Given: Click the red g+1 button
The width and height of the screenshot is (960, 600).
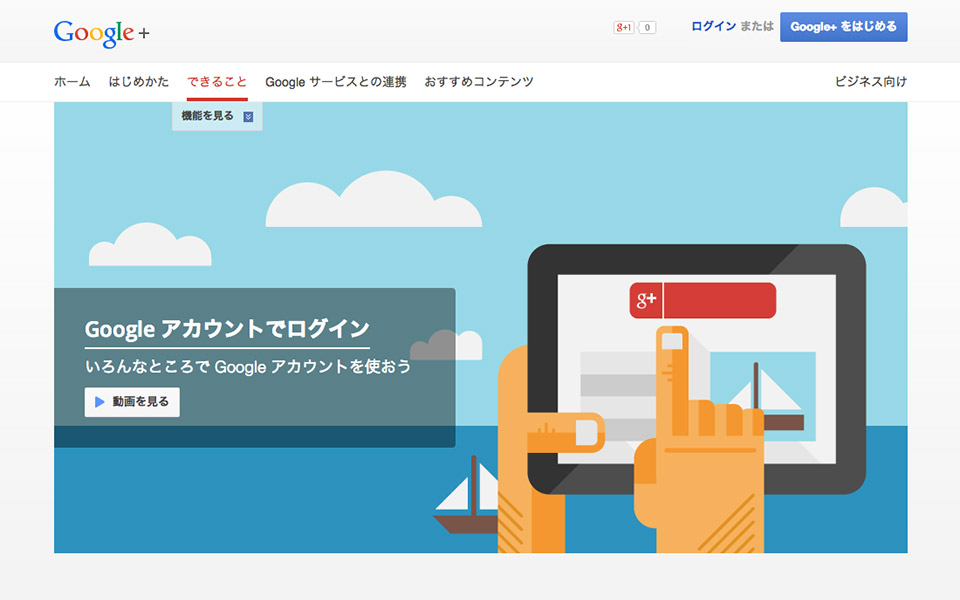Looking at the screenshot, I should (623, 28).
